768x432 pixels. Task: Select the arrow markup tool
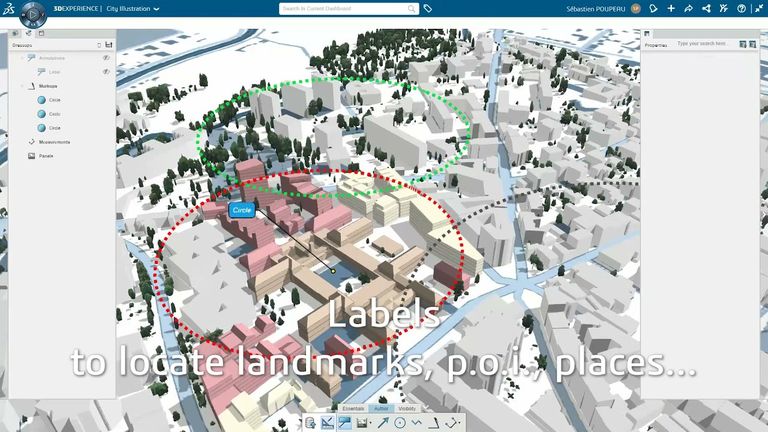[382, 423]
